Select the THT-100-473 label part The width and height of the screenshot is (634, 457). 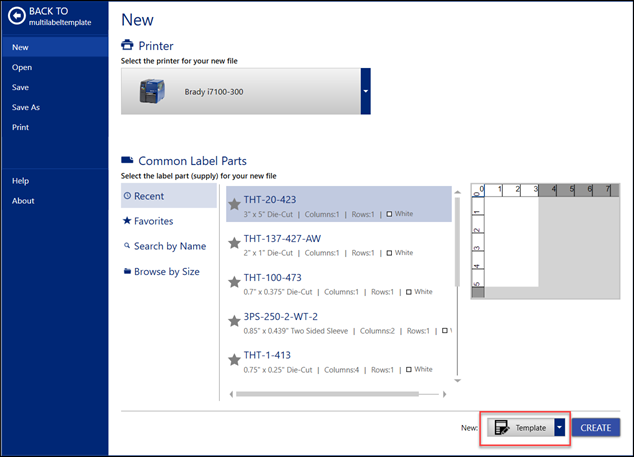pos(338,283)
